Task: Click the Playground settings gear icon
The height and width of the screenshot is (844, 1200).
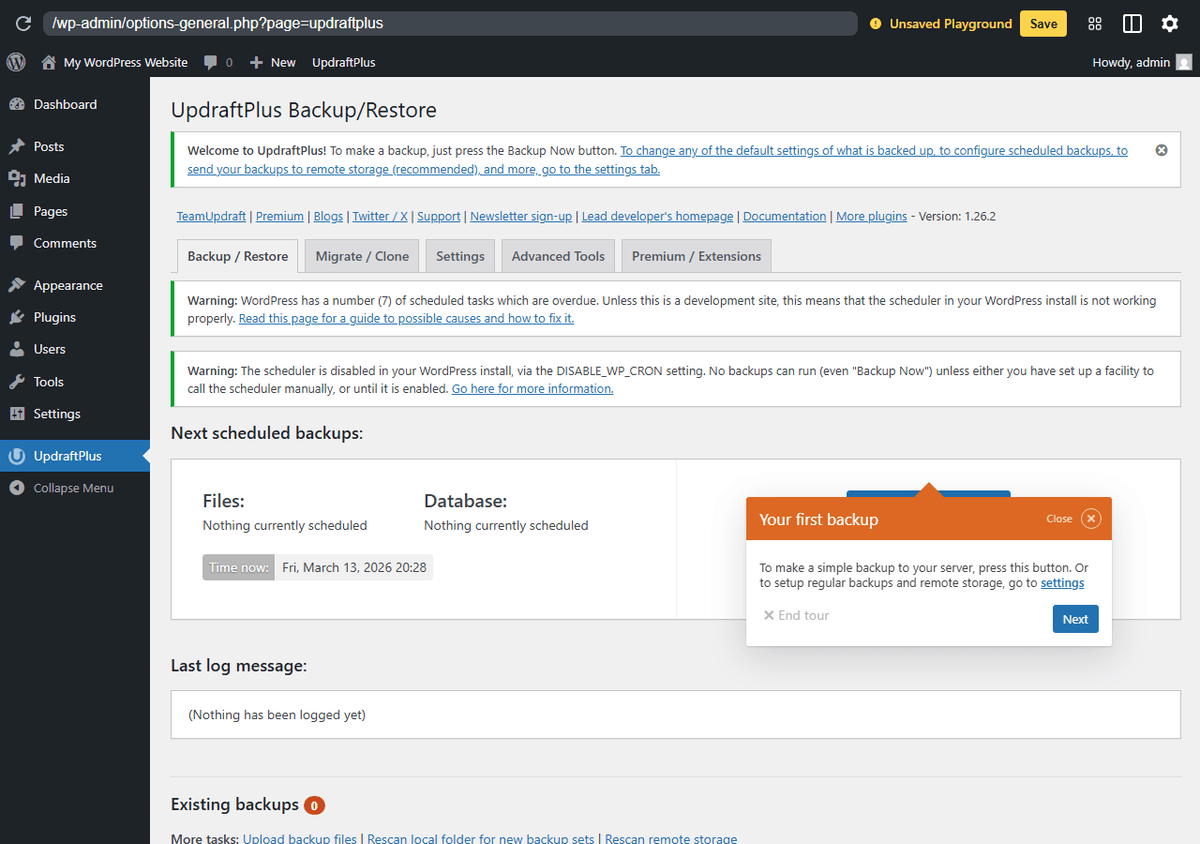Action: [x=1170, y=23]
